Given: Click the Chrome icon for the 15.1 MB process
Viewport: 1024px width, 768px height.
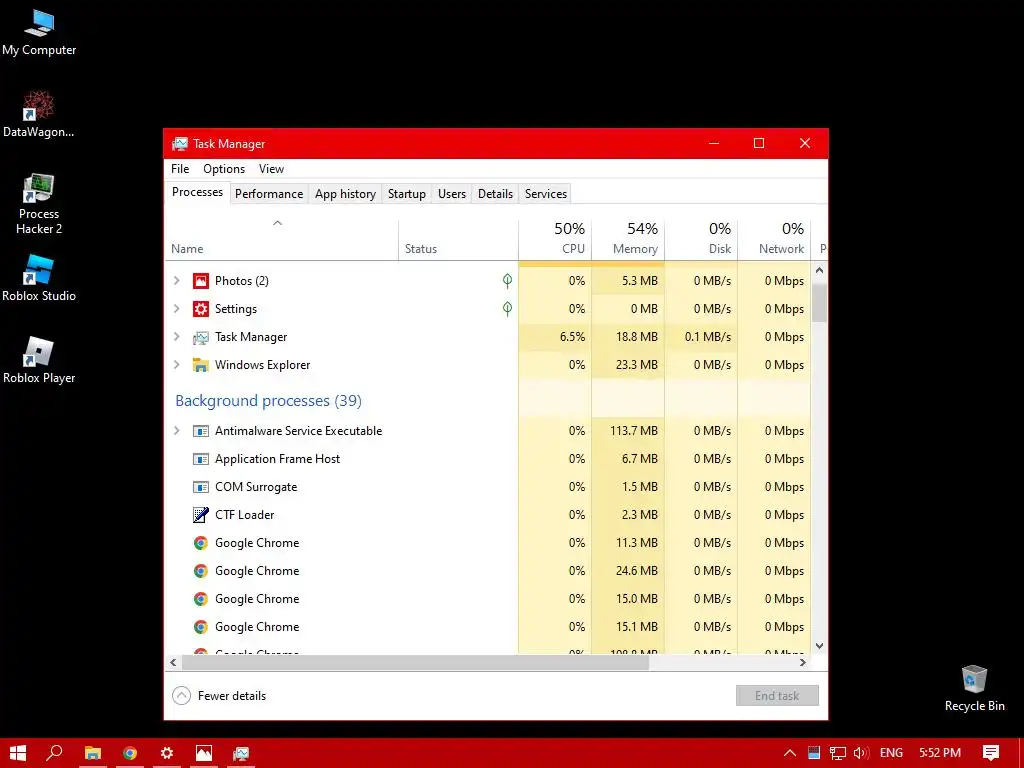Looking at the screenshot, I should [x=200, y=627].
